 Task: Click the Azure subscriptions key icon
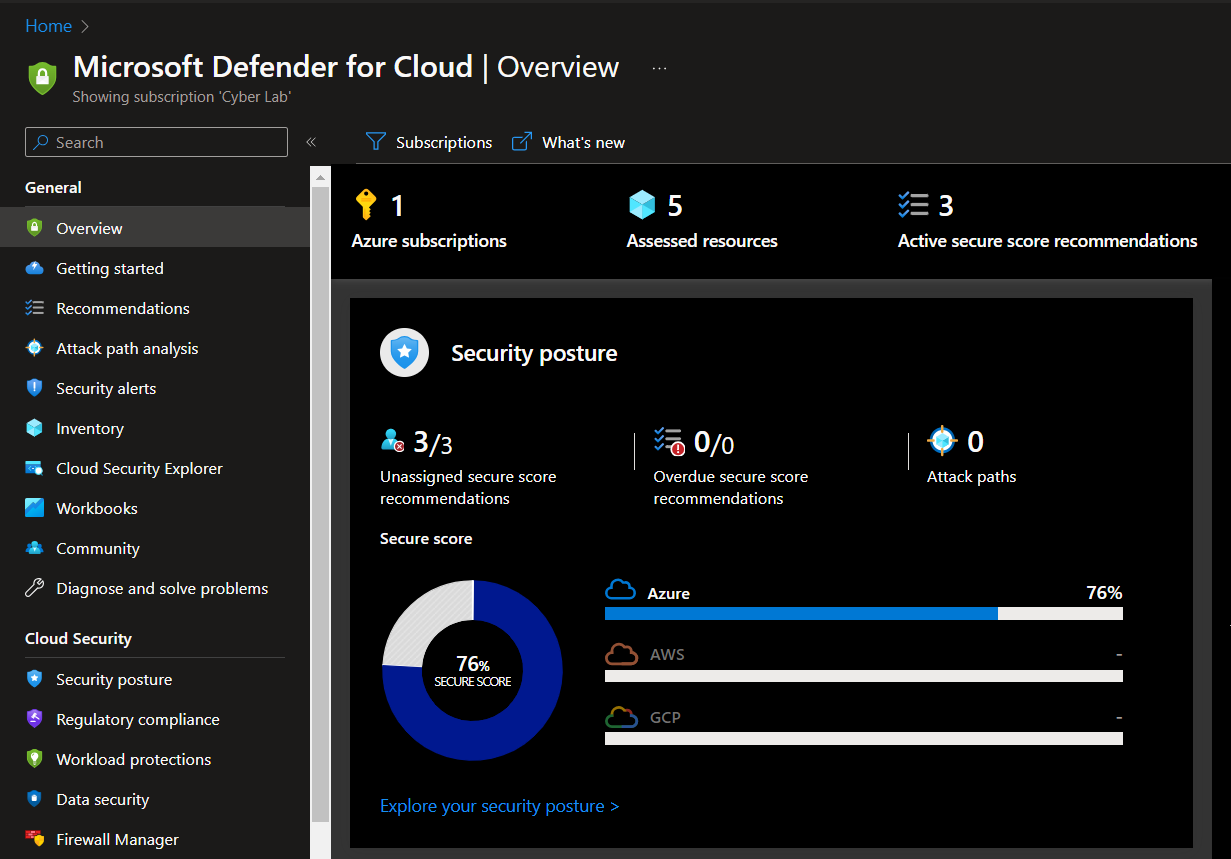pyautogui.click(x=365, y=205)
